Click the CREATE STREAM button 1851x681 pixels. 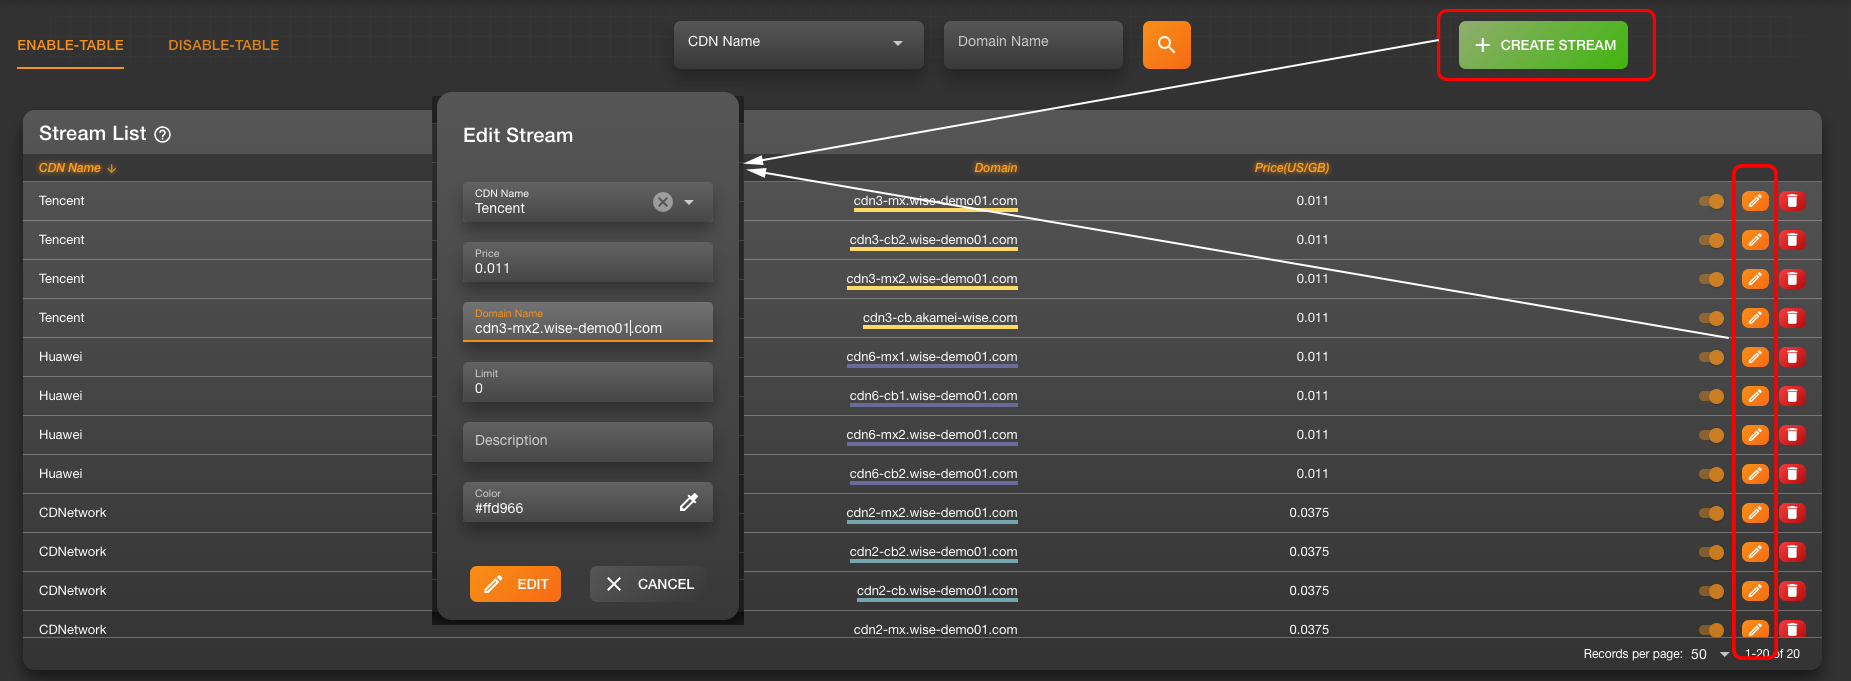point(1543,45)
